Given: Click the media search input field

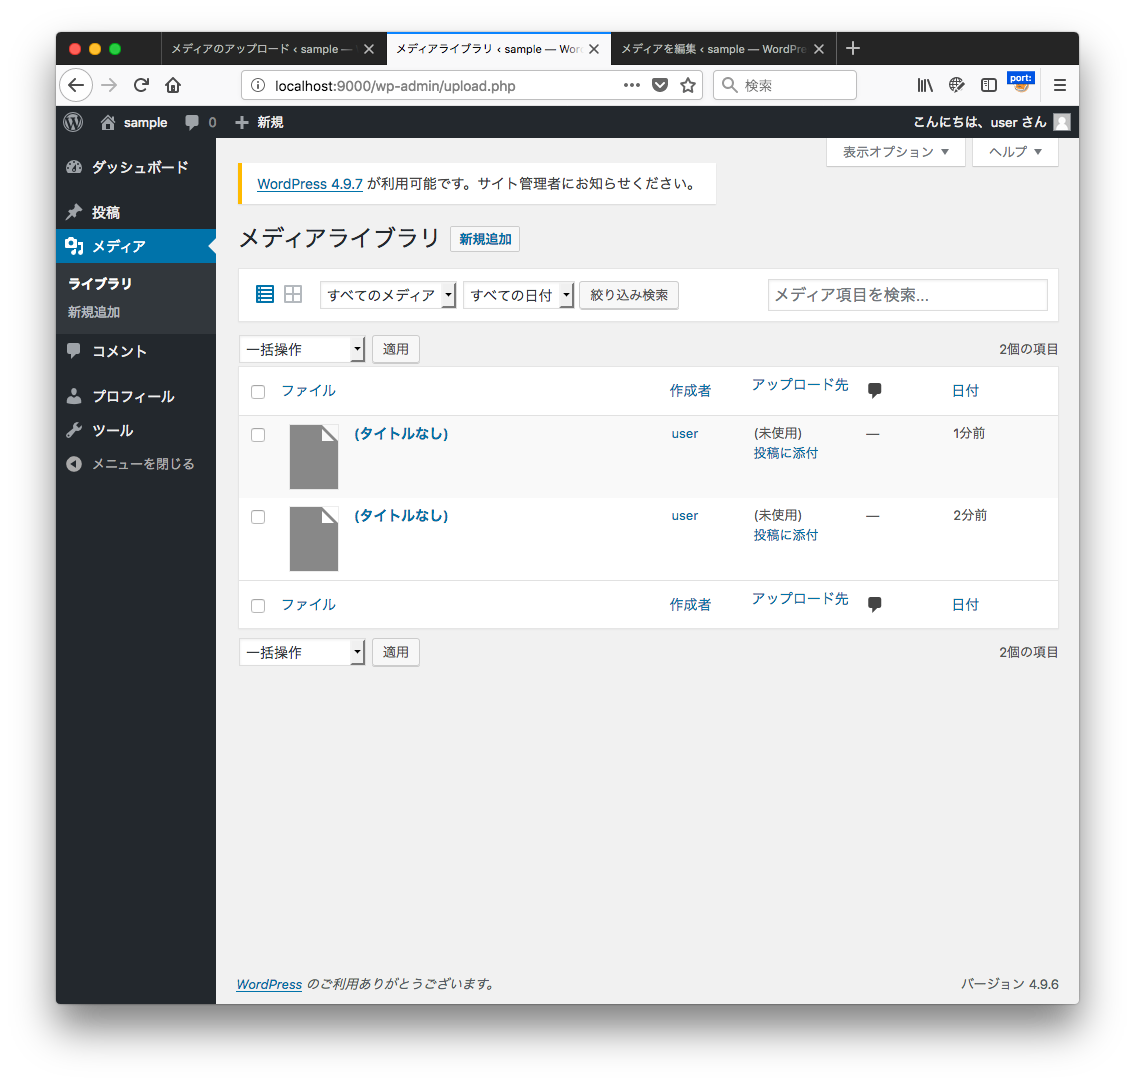Looking at the screenshot, I should pos(907,294).
